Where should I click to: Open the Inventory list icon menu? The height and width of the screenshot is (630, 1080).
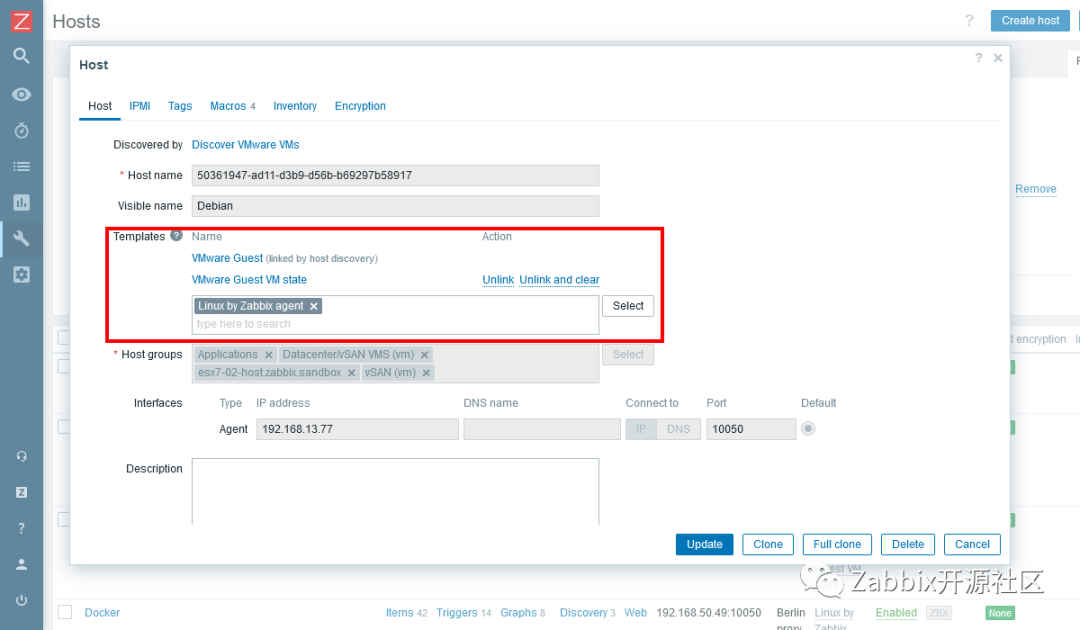(x=21, y=167)
